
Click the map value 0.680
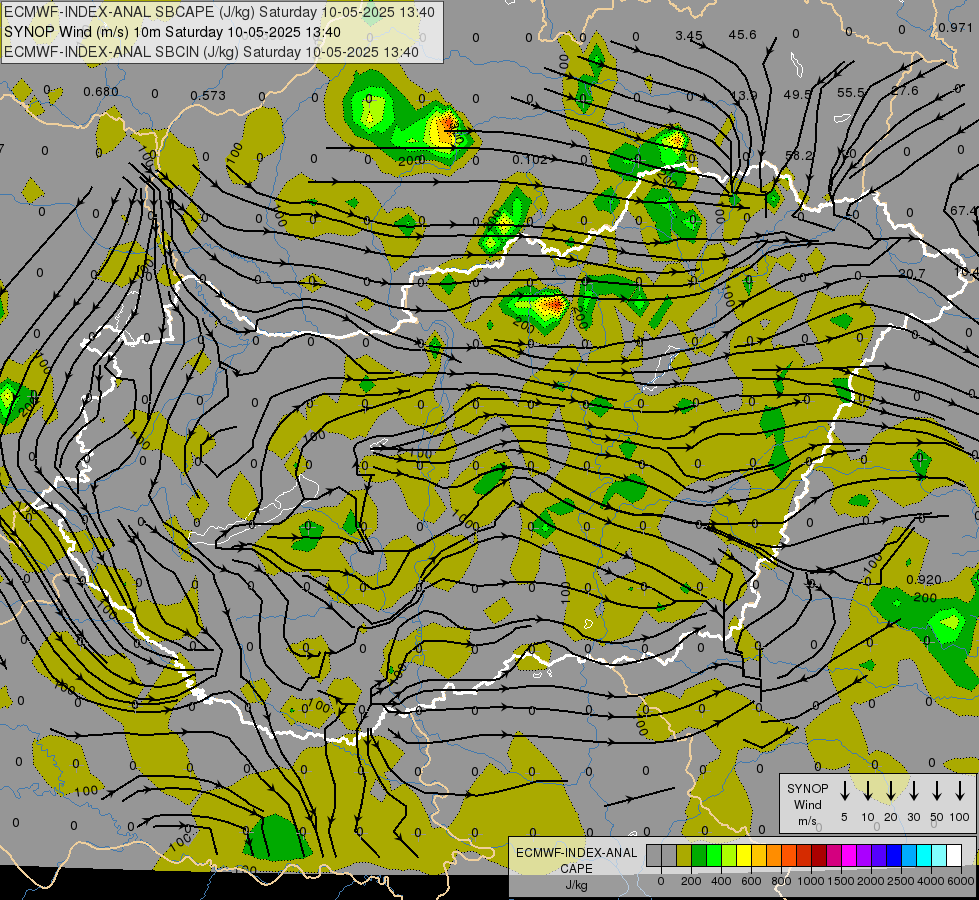click(x=101, y=92)
